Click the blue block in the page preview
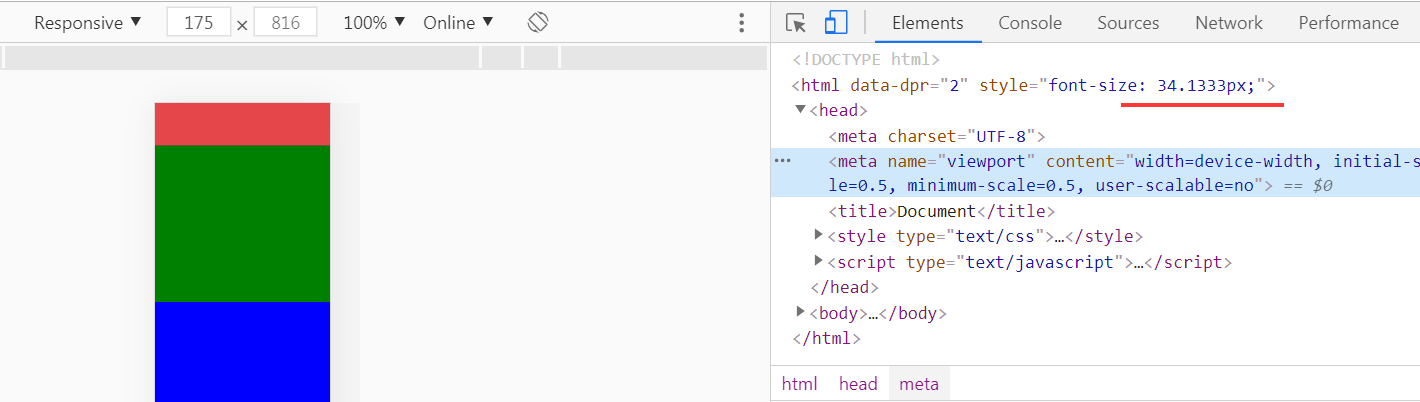This screenshot has height=402, width=1420. tap(242, 351)
